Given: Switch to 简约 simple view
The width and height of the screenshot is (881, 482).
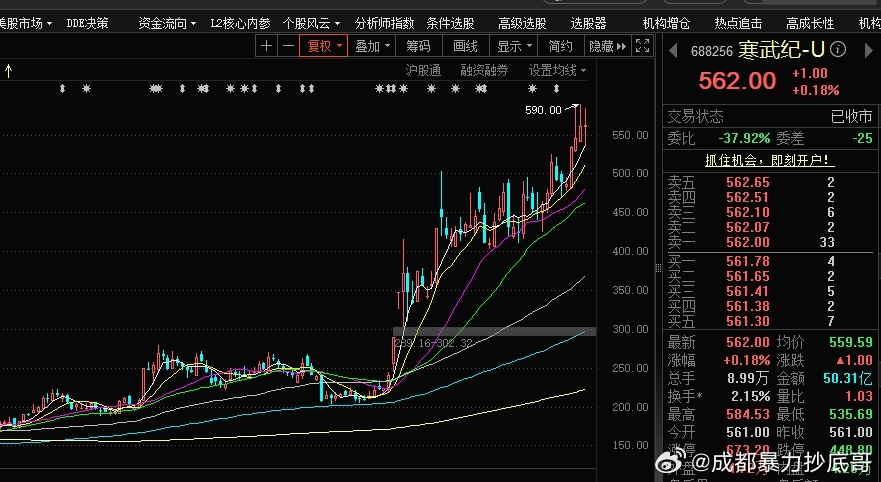Looking at the screenshot, I should tap(560, 46).
